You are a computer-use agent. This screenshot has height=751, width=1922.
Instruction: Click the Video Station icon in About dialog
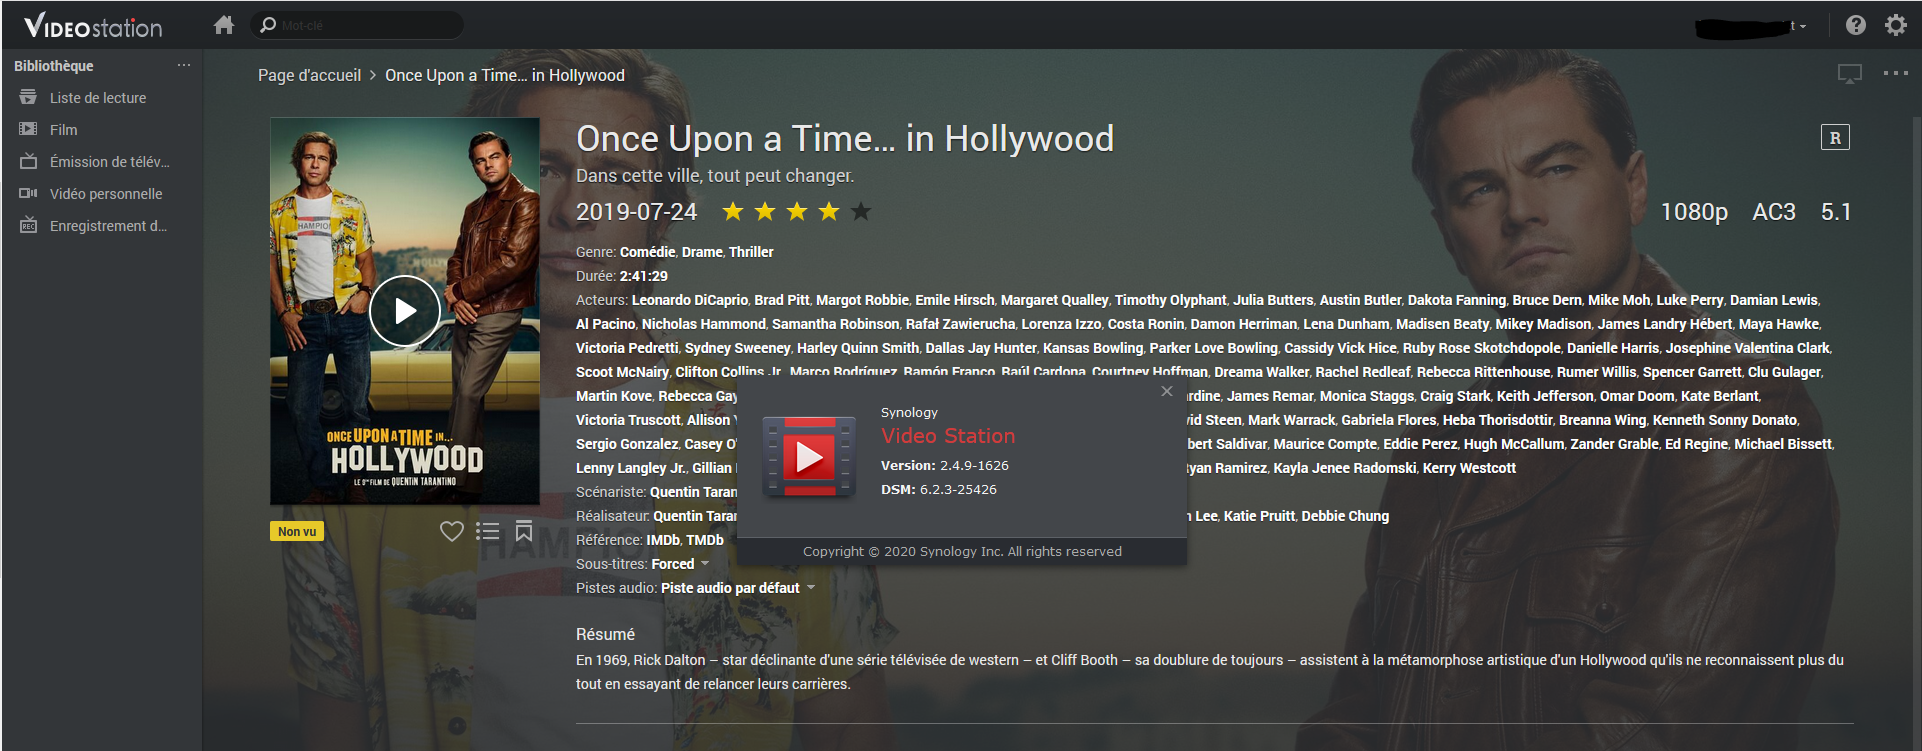click(x=809, y=457)
